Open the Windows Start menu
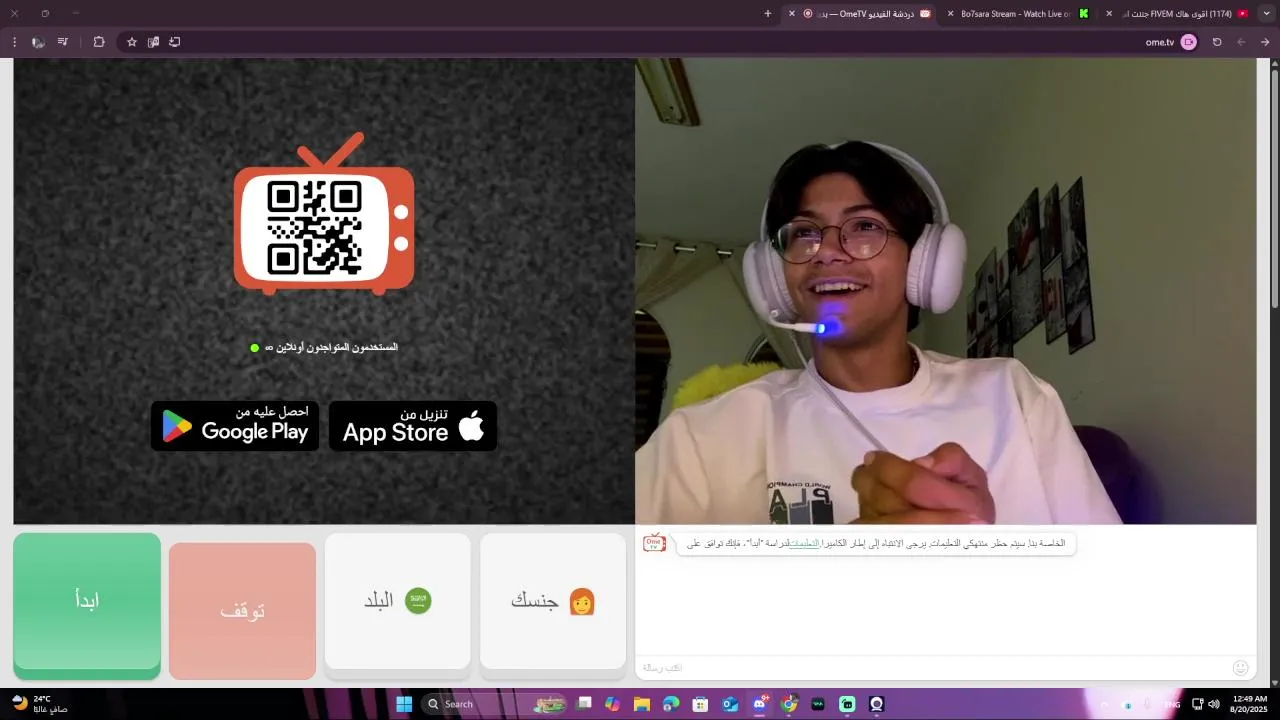 tap(404, 704)
